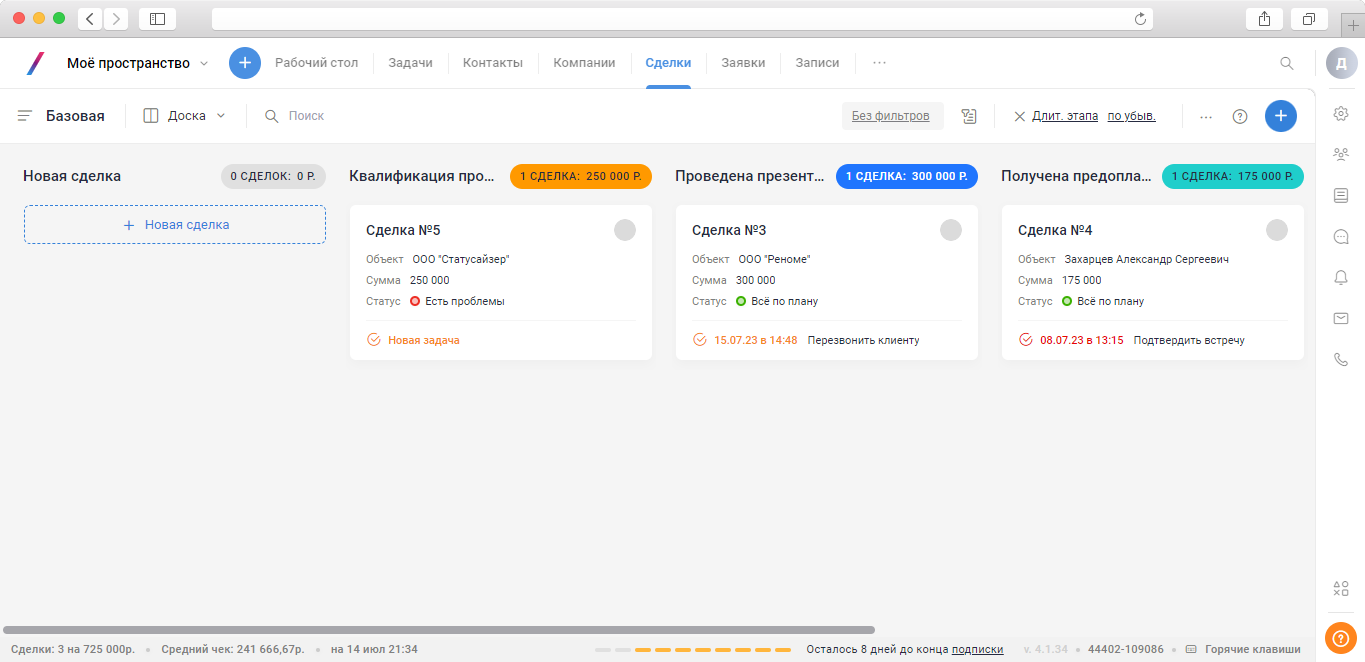
Task: Open settings gear in right sidebar
Action: point(1341,114)
